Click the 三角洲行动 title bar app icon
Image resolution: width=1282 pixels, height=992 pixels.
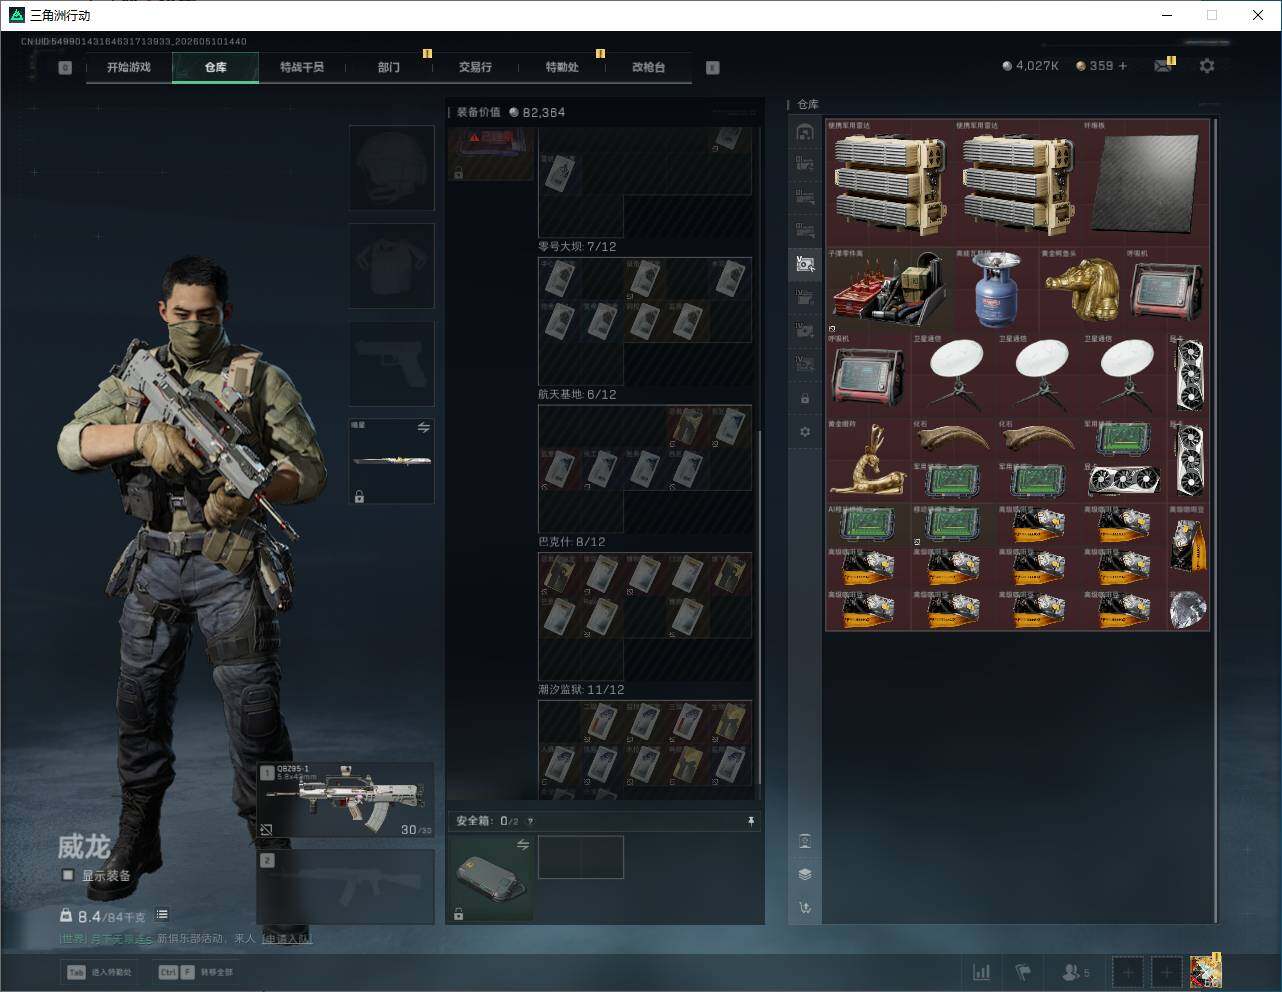[16, 15]
